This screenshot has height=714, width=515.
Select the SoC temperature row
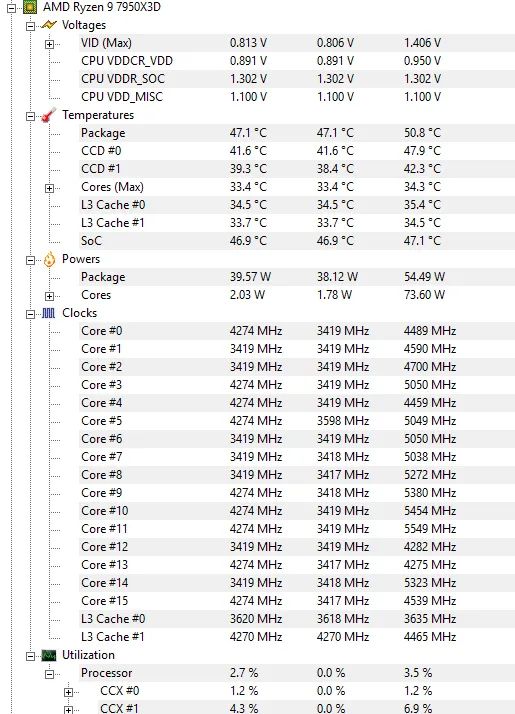click(297, 240)
